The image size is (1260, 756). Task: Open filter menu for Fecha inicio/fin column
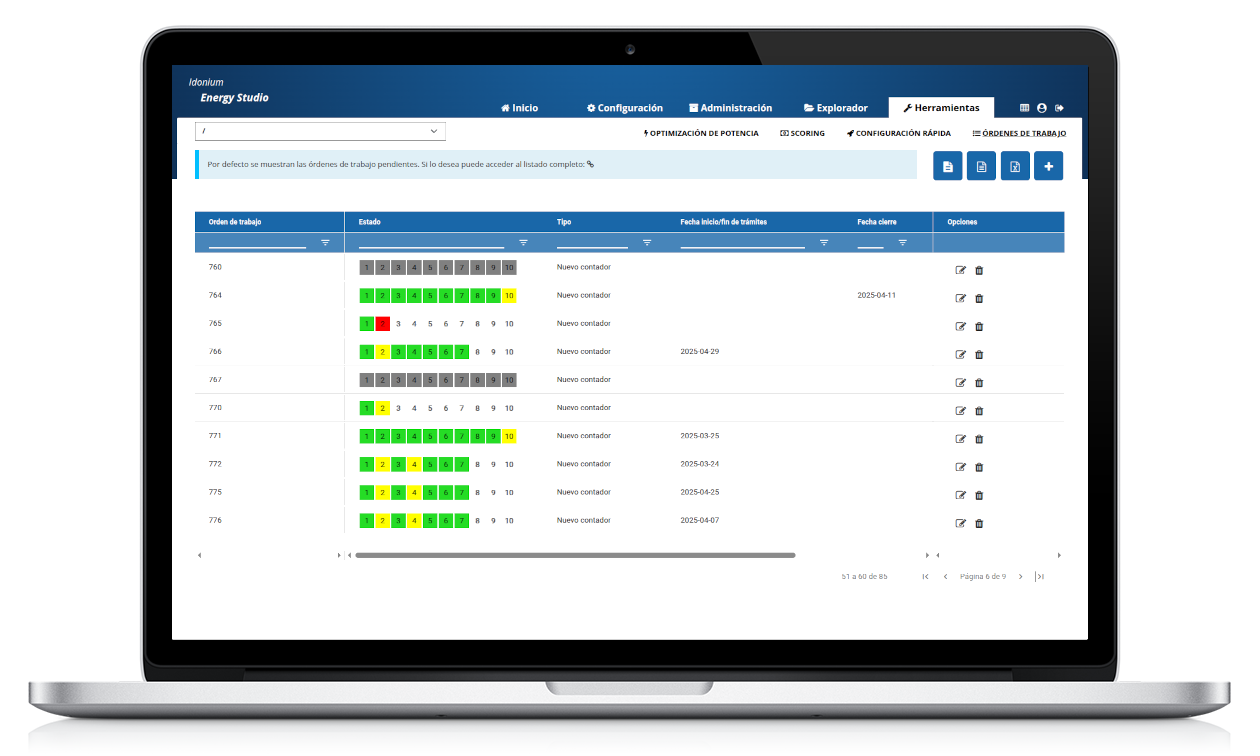[x=824, y=242]
